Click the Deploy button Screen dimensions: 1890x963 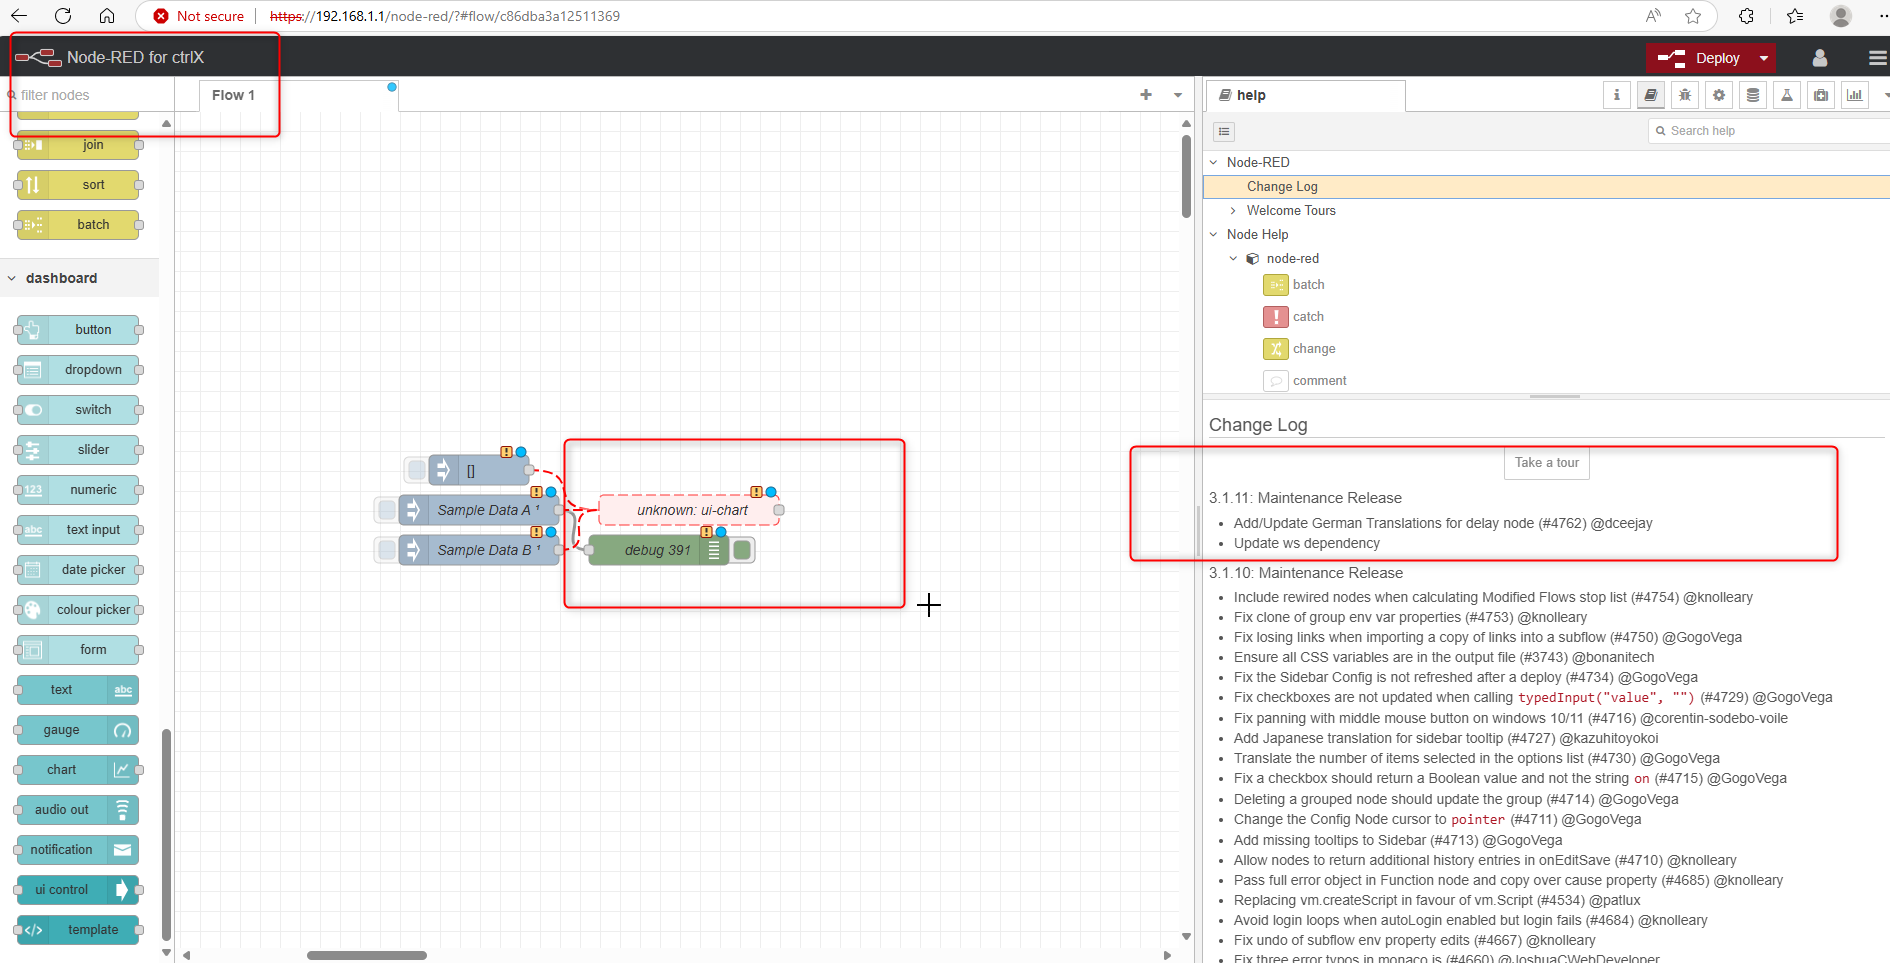tap(1700, 58)
